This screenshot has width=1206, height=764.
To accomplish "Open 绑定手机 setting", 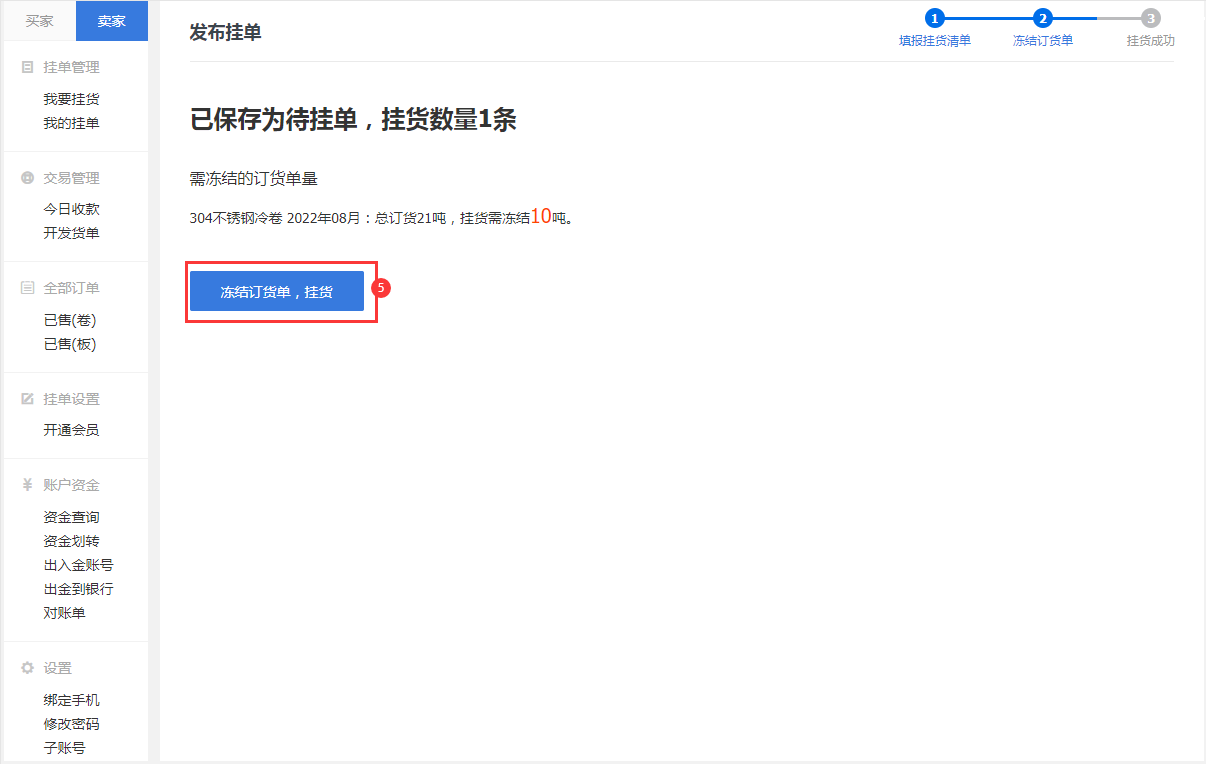I will tap(71, 700).
